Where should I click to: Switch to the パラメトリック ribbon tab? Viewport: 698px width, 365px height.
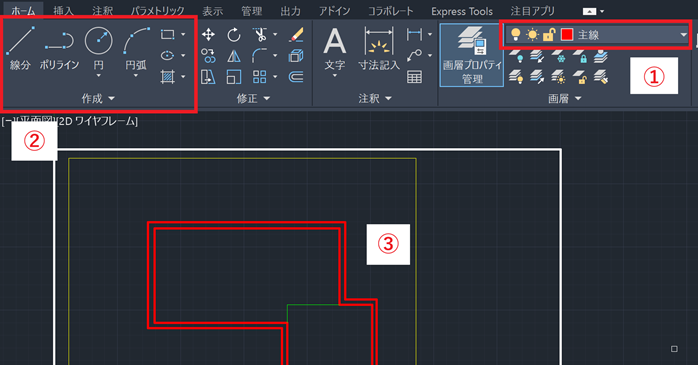tap(158, 11)
